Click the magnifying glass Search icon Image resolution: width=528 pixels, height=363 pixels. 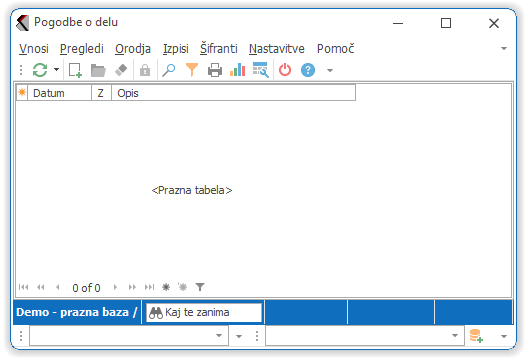coord(168,70)
